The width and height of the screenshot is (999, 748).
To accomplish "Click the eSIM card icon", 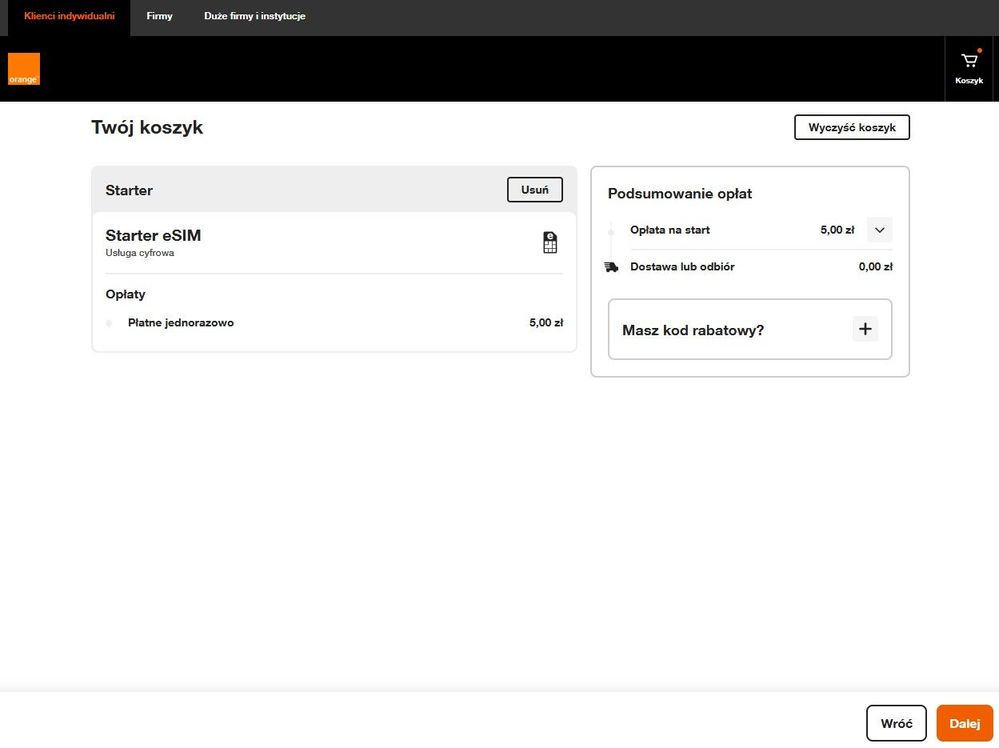I will pyautogui.click(x=550, y=243).
